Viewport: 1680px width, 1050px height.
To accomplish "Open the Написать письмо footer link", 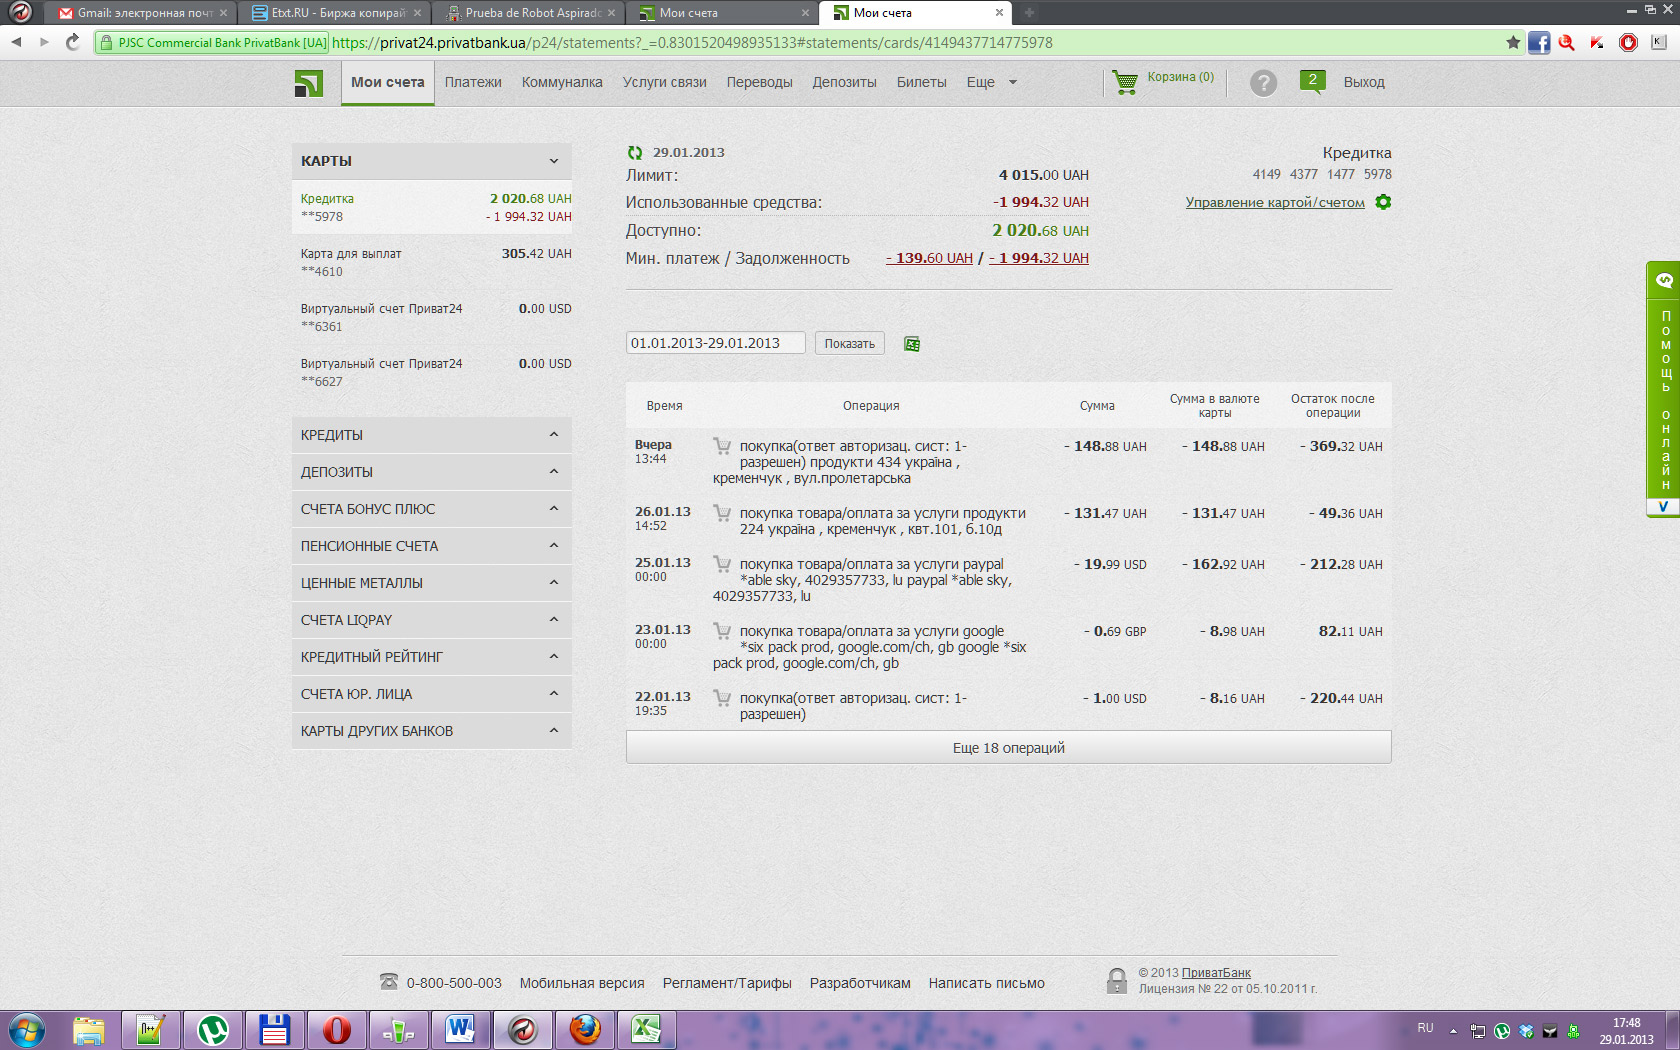I will tap(987, 983).
